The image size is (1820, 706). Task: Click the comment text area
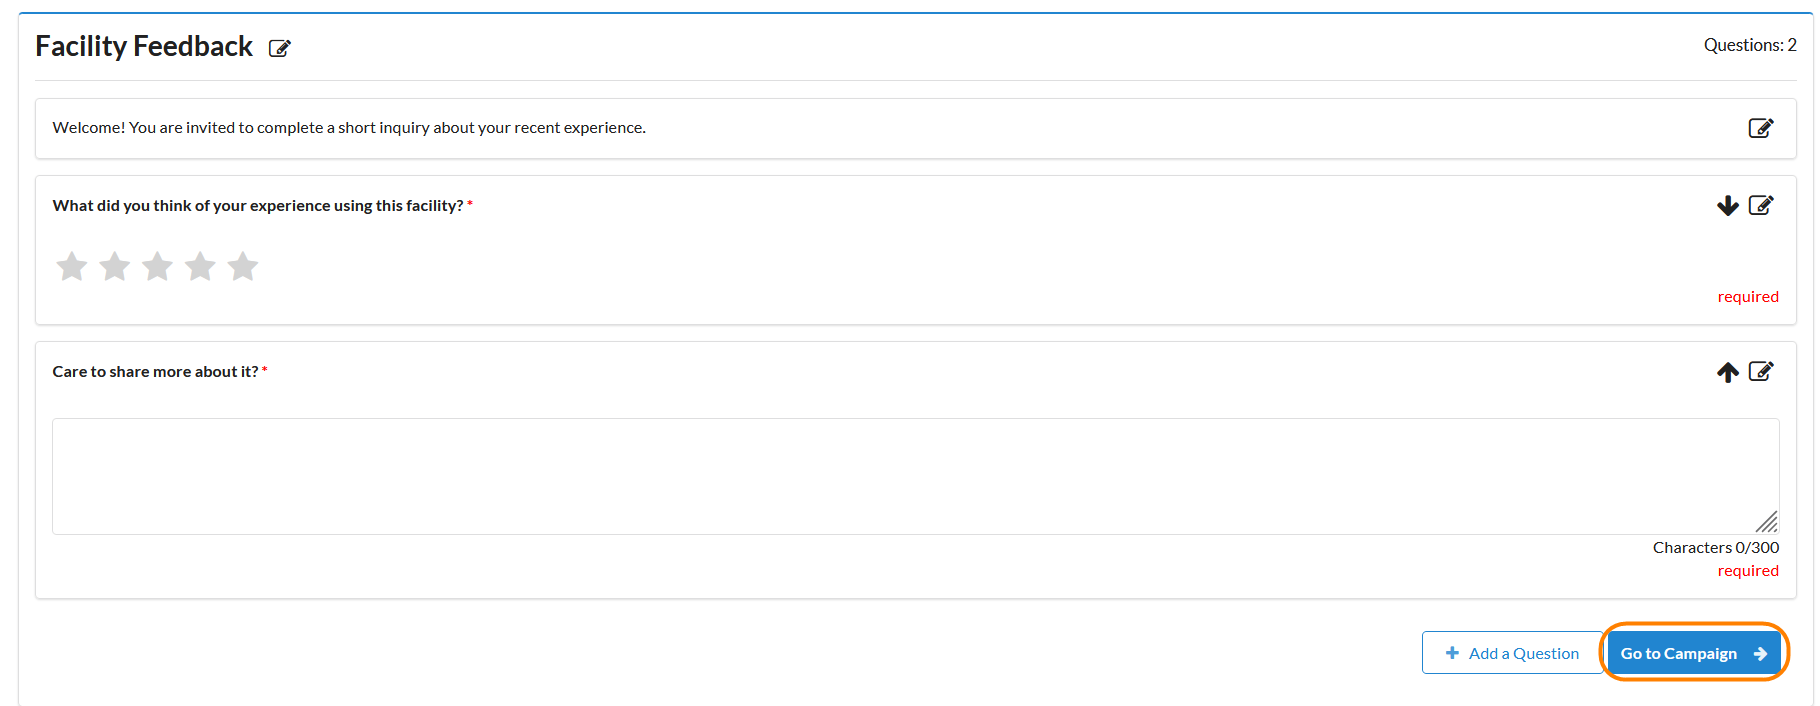(900, 476)
